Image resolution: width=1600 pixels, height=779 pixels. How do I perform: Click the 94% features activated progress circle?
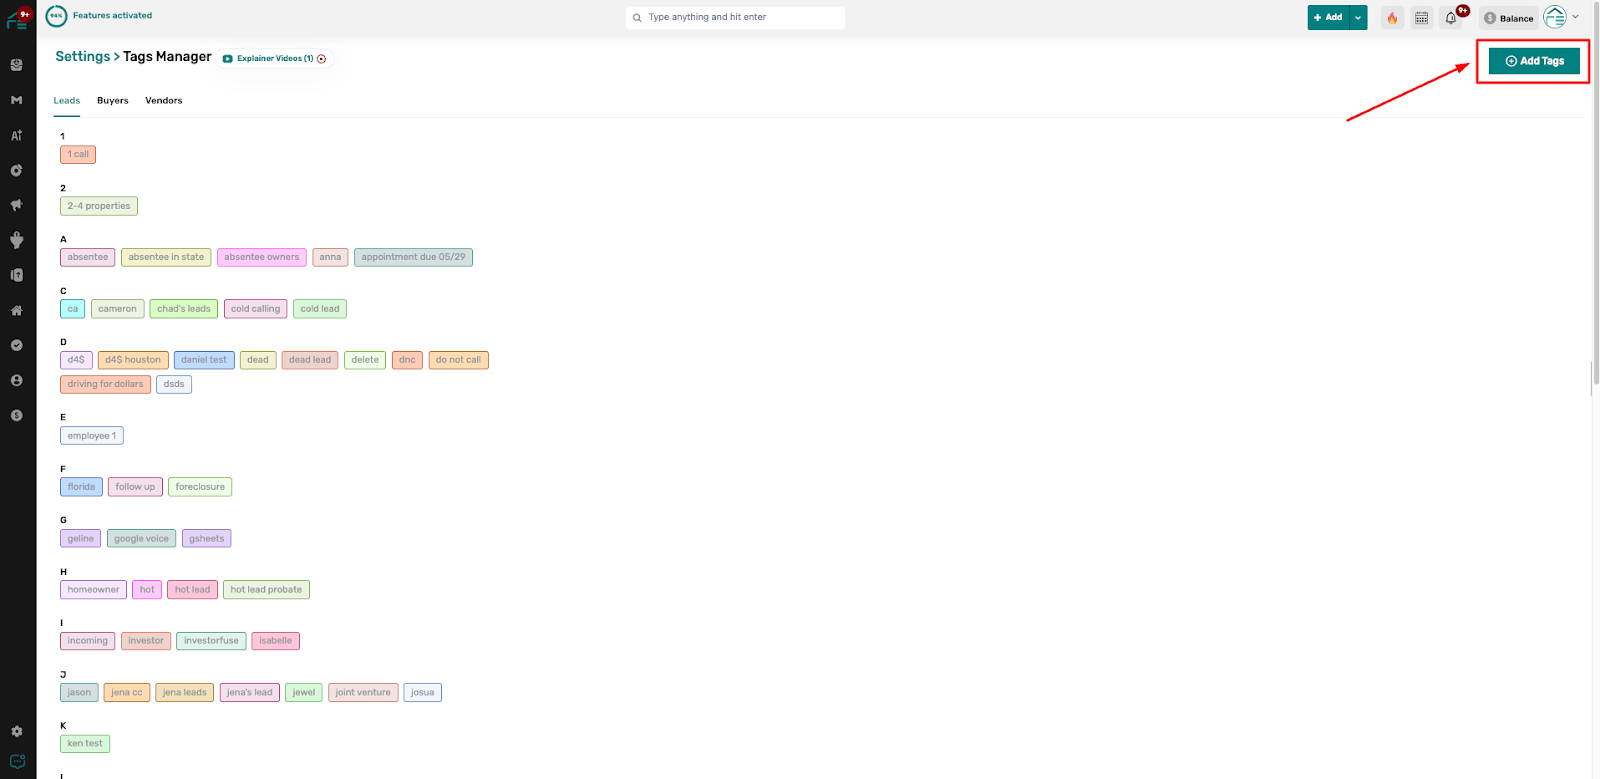[x=56, y=16]
